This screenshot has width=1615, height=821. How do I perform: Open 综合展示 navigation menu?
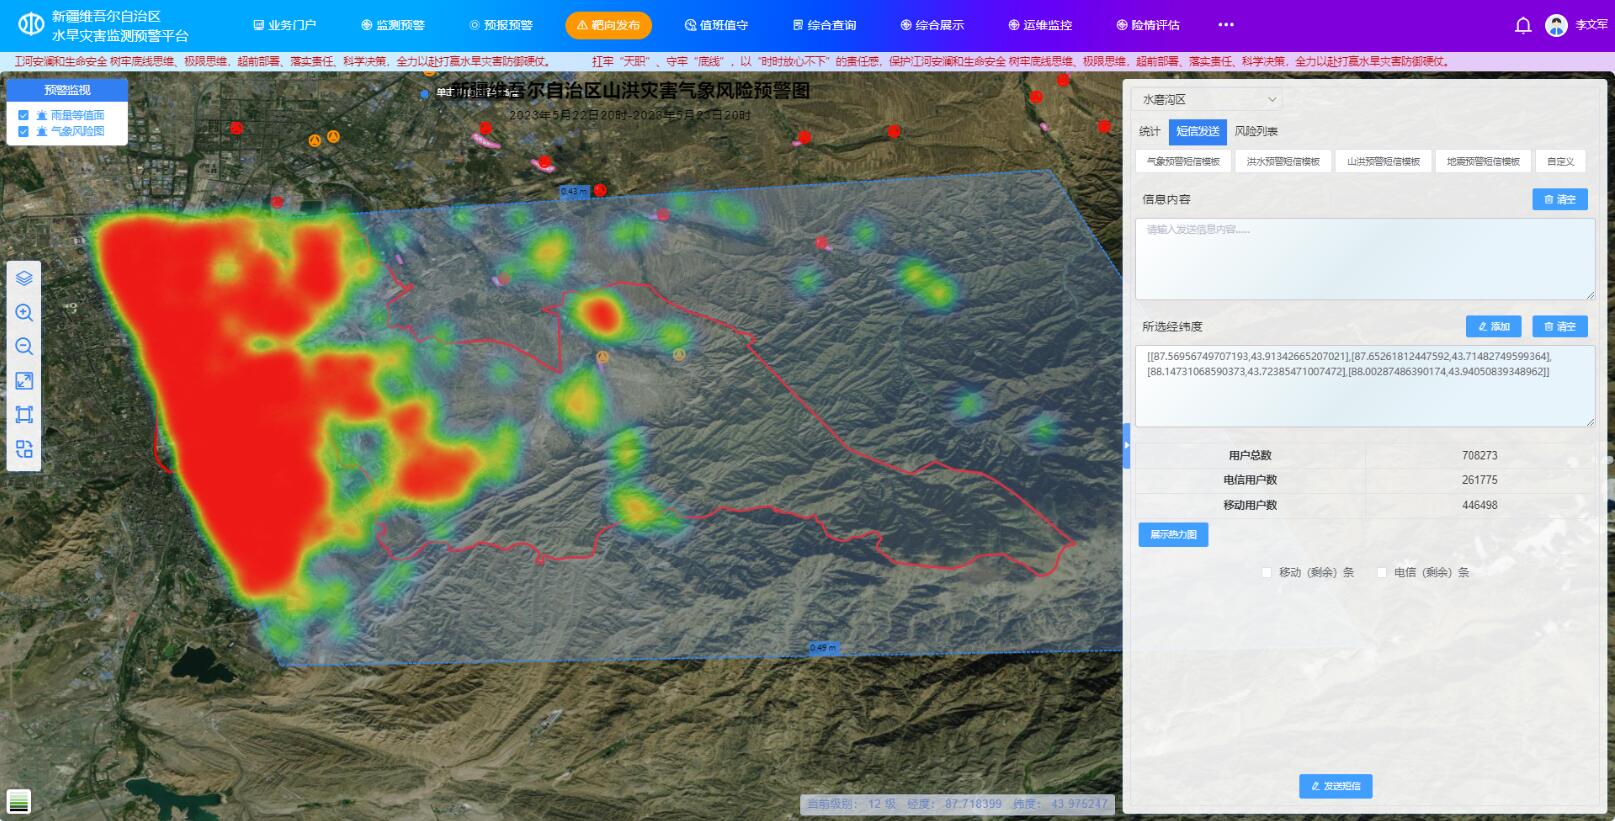pyautogui.click(x=932, y=25)
